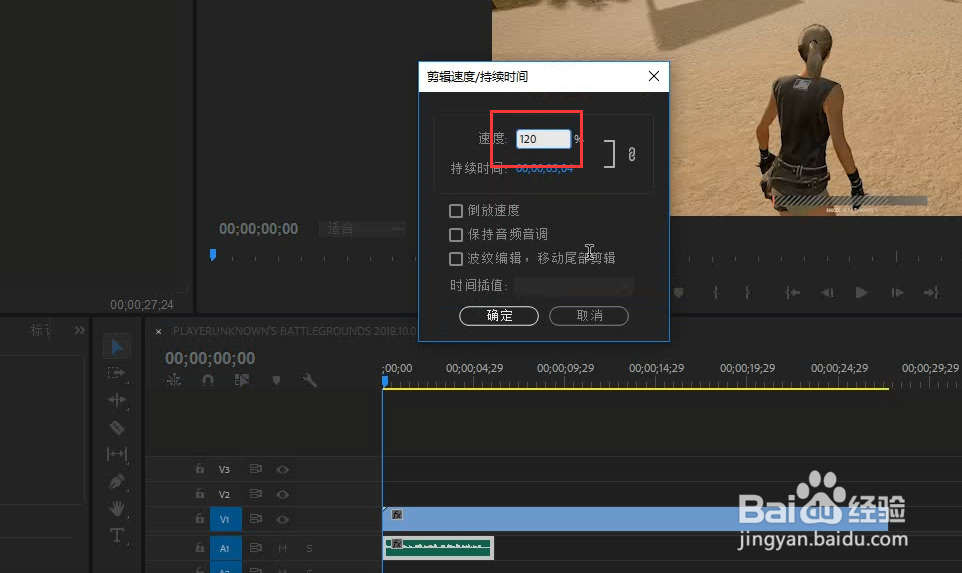The width and height of the screenshot is (962, 573).
Task: Click source monitor timecode 00;00;00;00
Action: click(258, 229)
